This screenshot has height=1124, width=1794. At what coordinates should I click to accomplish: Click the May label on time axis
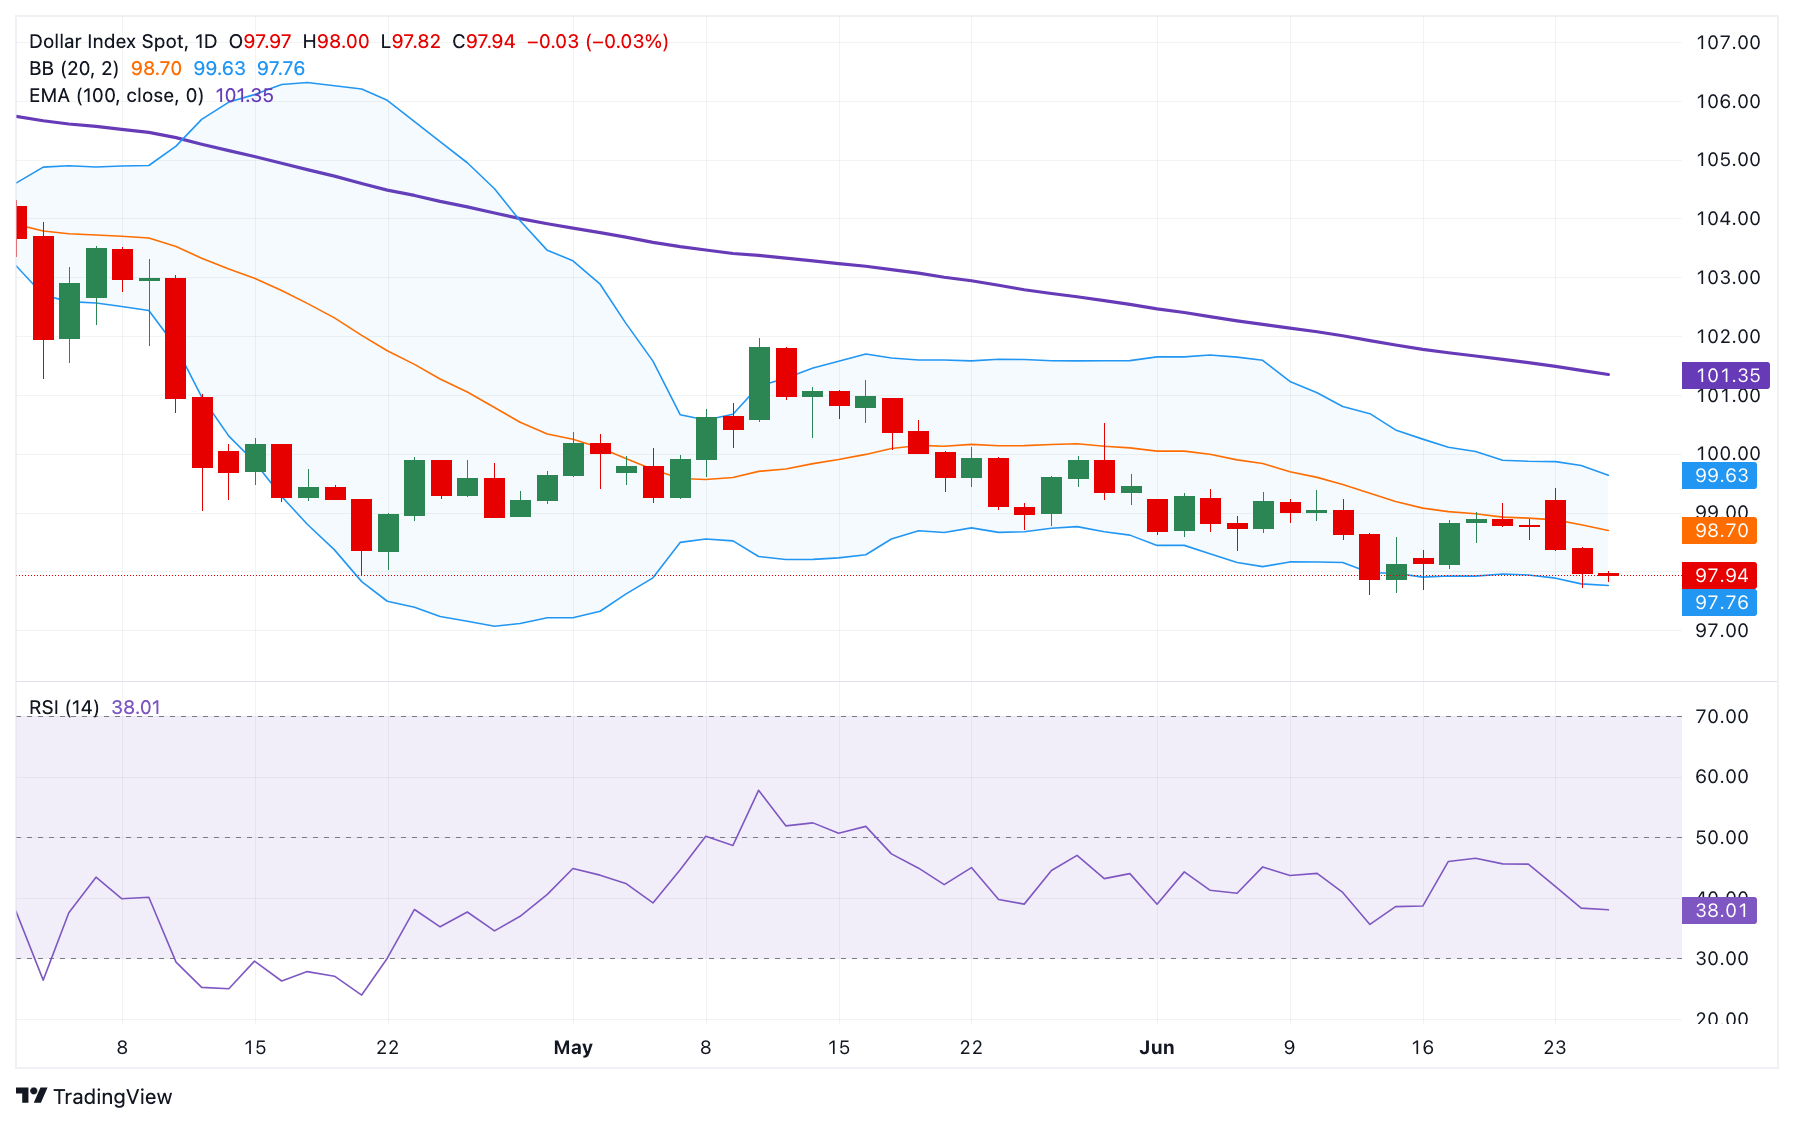573,1047
